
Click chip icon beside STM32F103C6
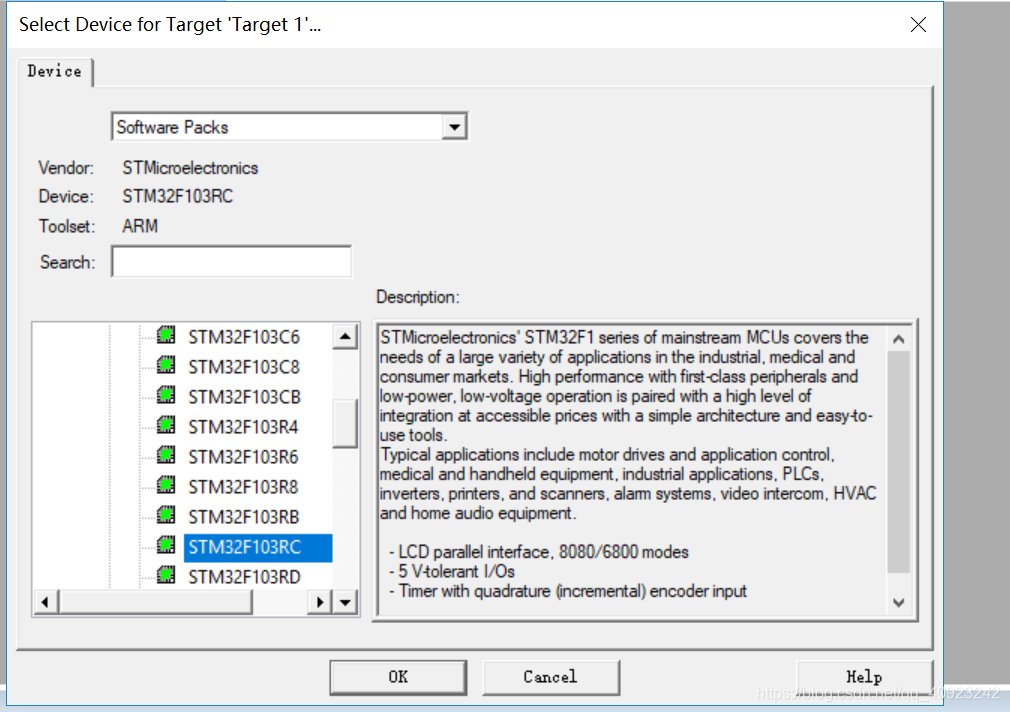[x=166, y=336]
